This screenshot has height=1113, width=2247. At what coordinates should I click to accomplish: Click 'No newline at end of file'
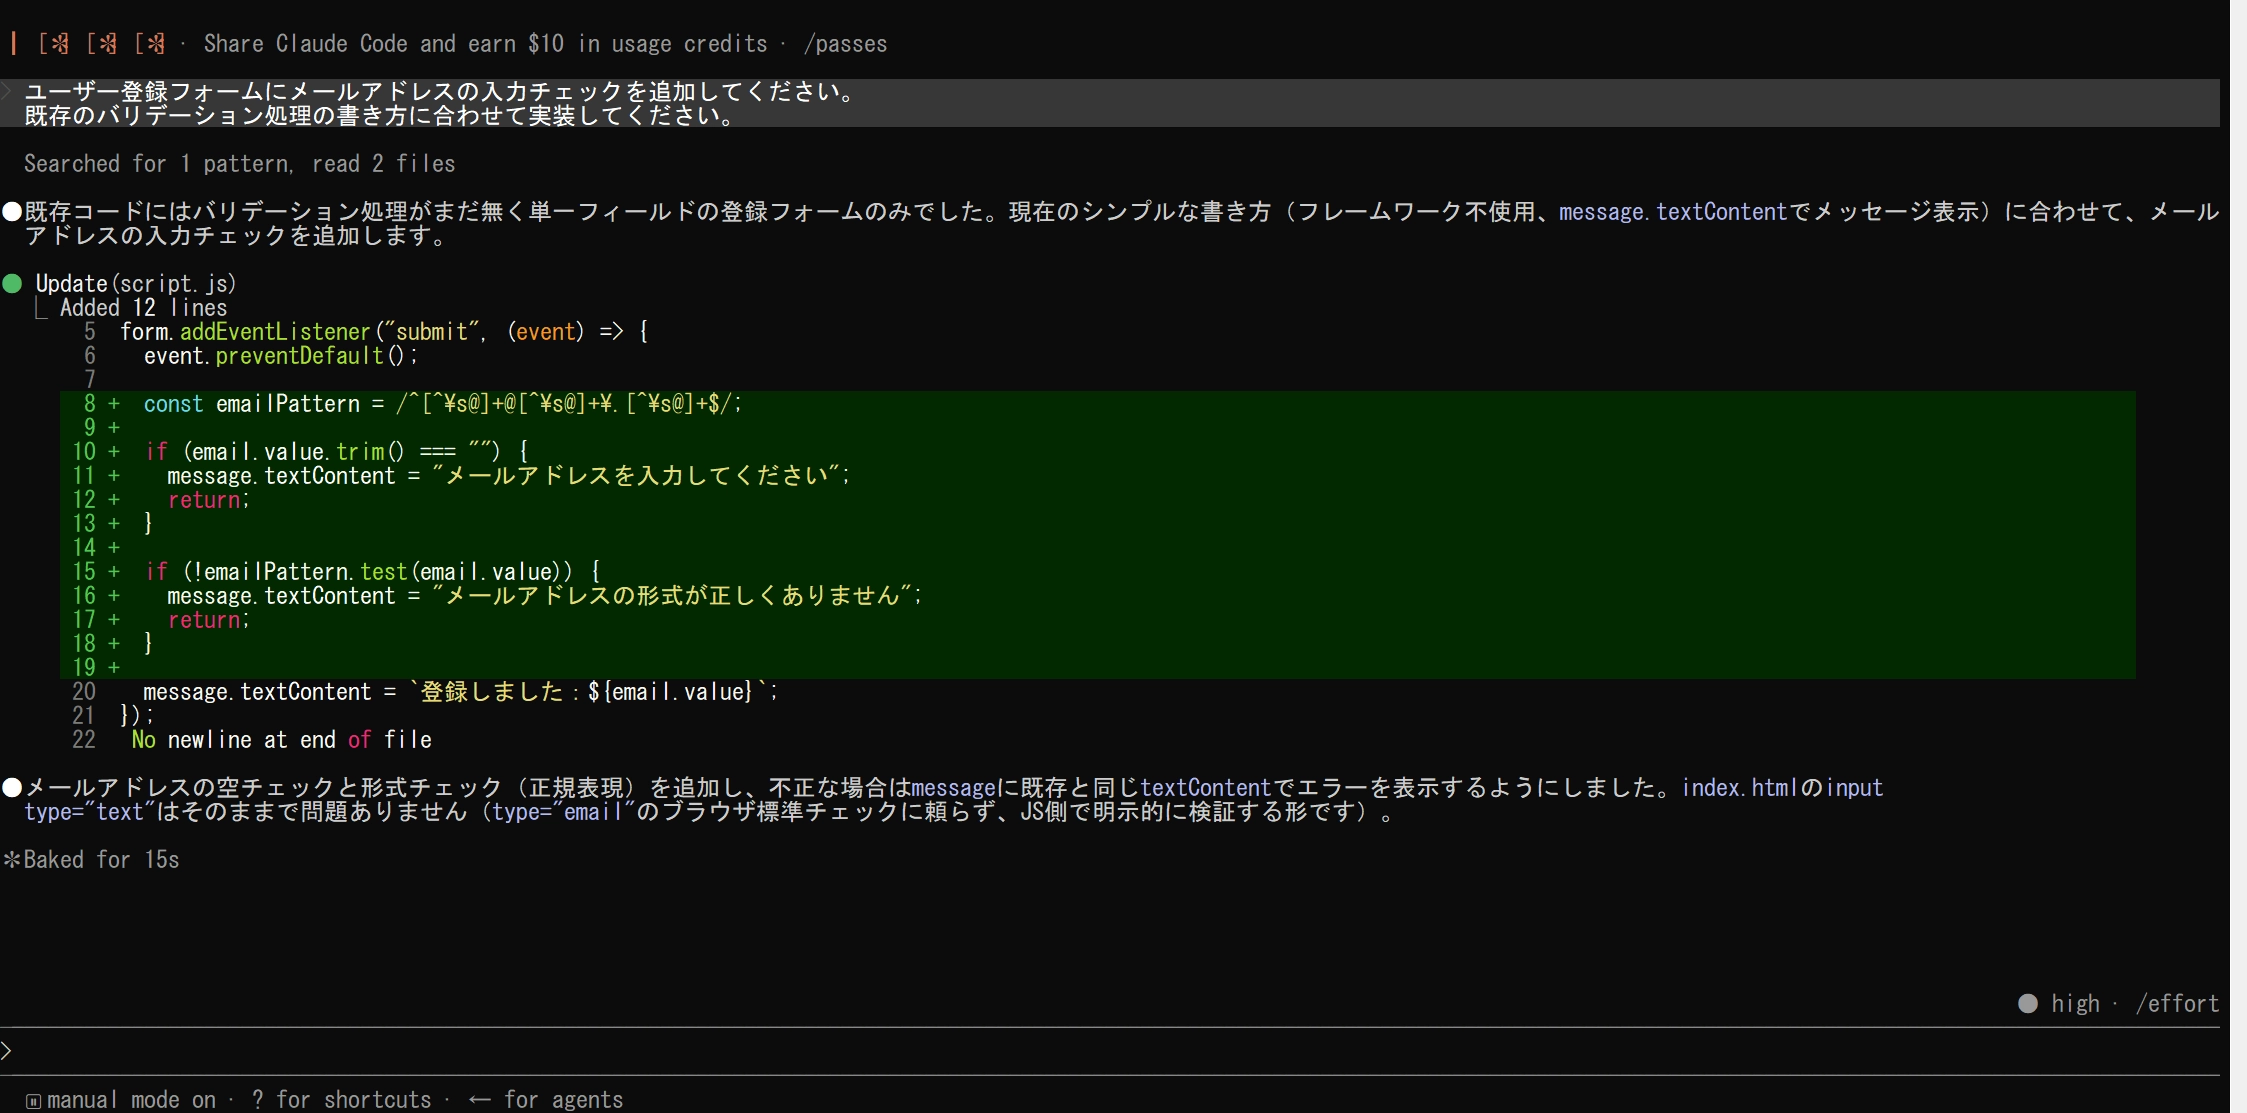click(x=282, y=740)
